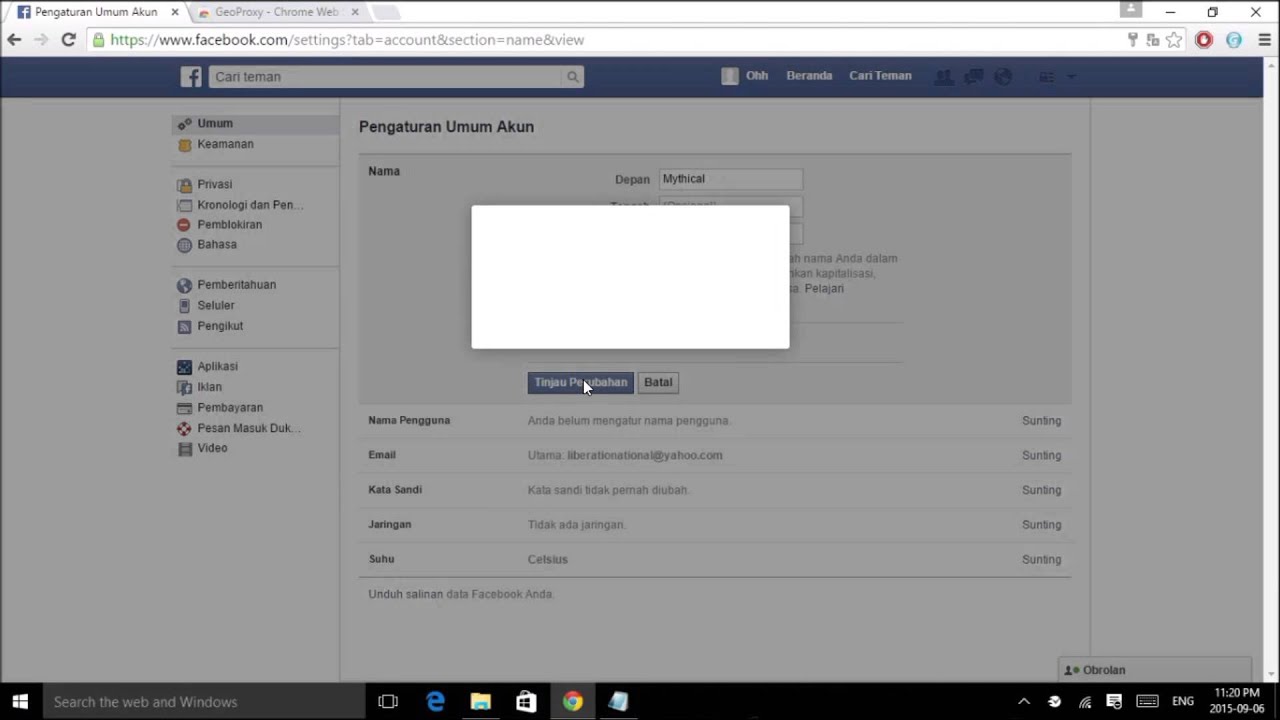Click the Chrome icon on the taskbar

572,702
